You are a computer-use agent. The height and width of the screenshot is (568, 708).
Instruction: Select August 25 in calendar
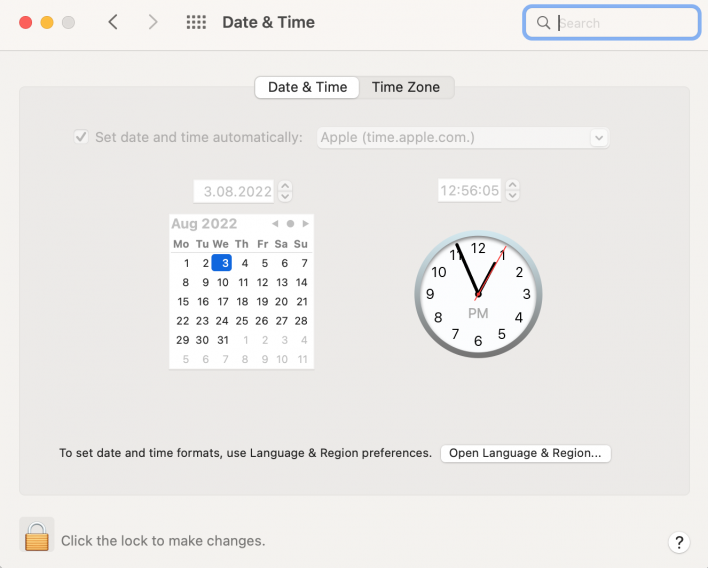pos(242,321)
